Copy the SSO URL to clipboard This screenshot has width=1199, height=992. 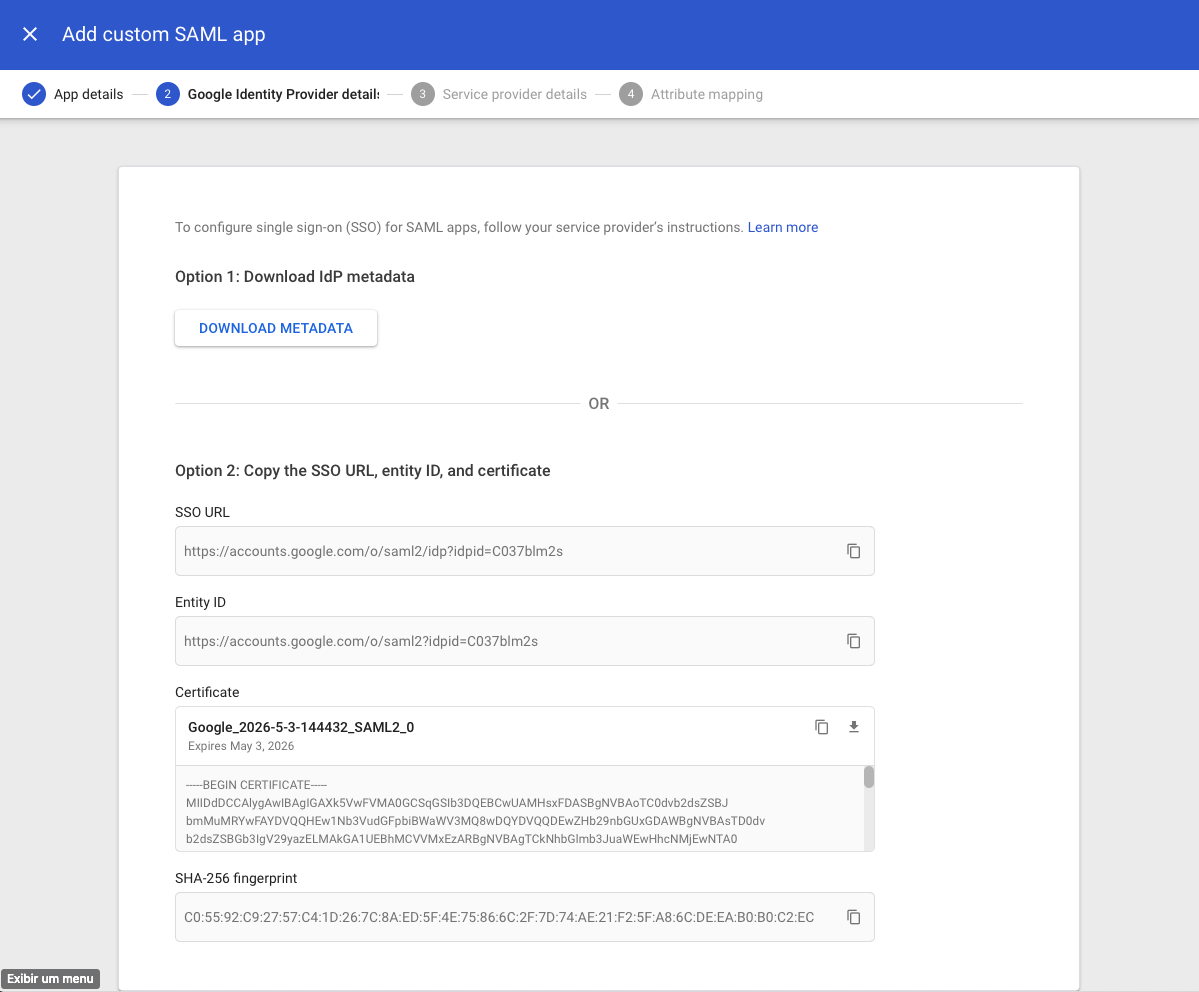click(853, 551)
